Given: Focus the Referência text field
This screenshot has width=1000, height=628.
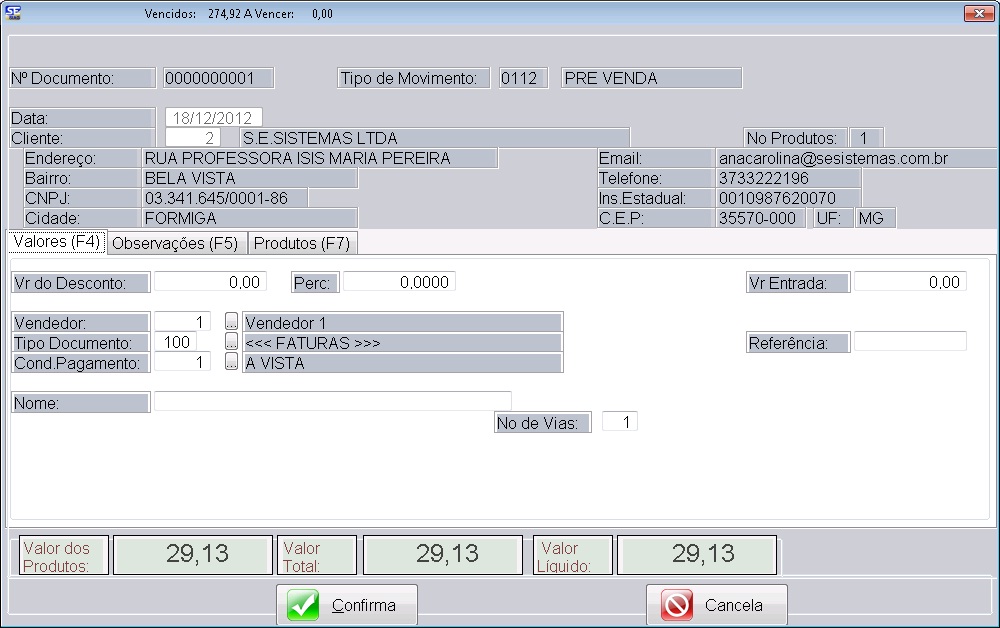Looking at the screenshot, I should [x=910, y=342].
